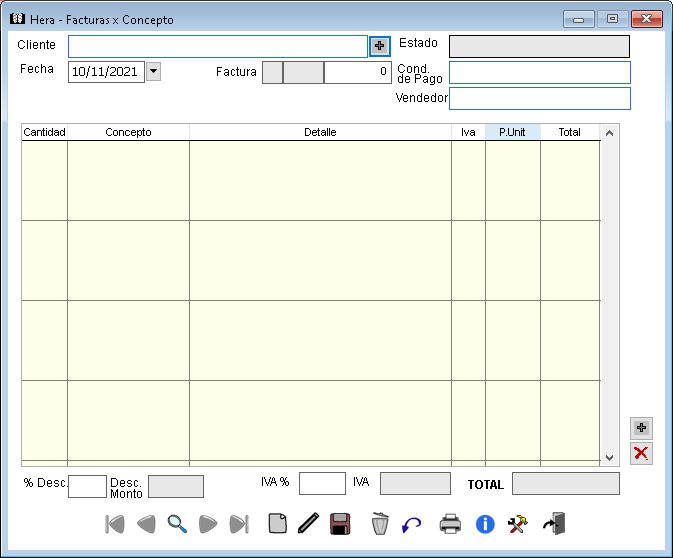Remove row with the red X button
The width and height of the screenshot is (673, 558).
[641, 453]
